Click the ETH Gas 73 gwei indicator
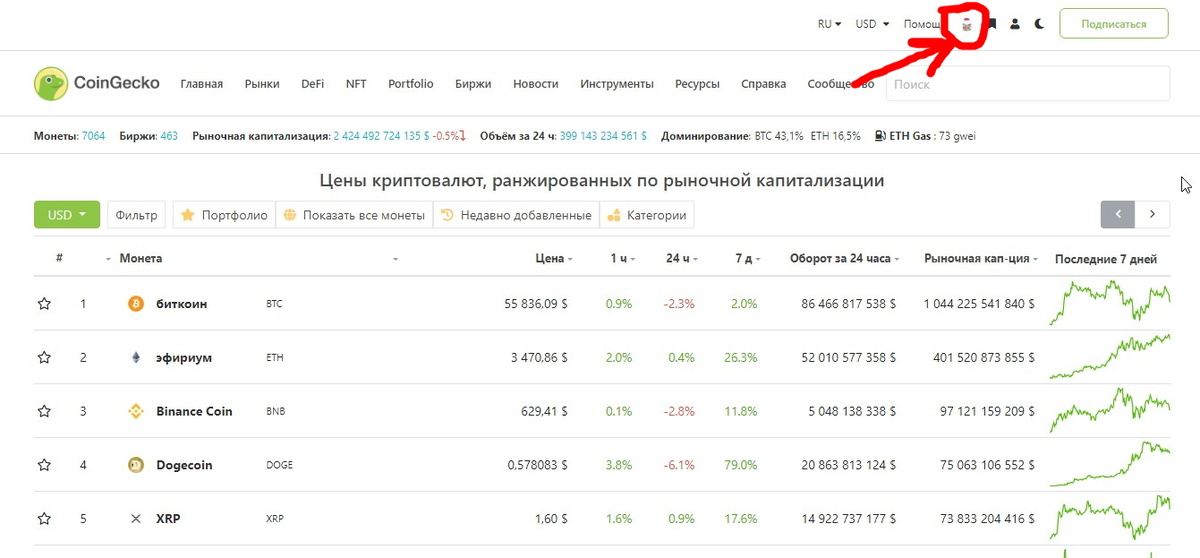 (925, 136)
